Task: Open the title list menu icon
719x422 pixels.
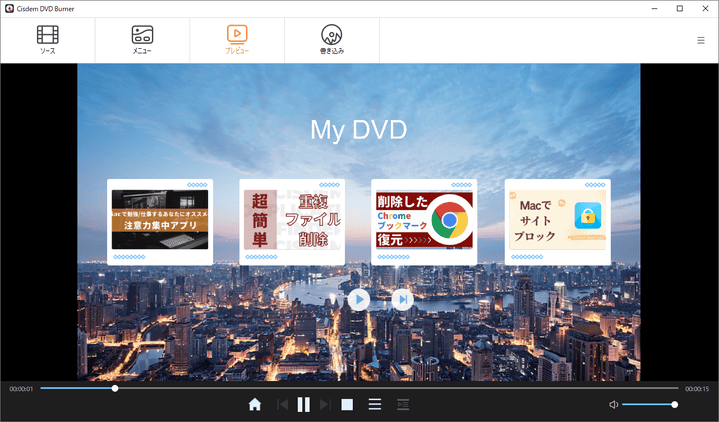Action: (x=375, y=405)
